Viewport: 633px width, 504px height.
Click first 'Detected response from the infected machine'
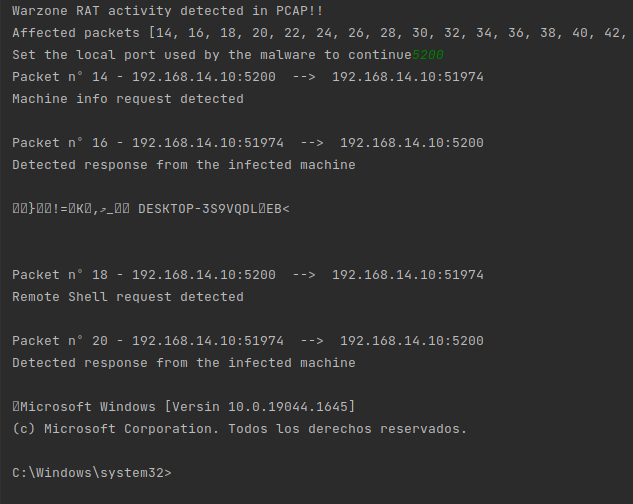coord(184,165)
